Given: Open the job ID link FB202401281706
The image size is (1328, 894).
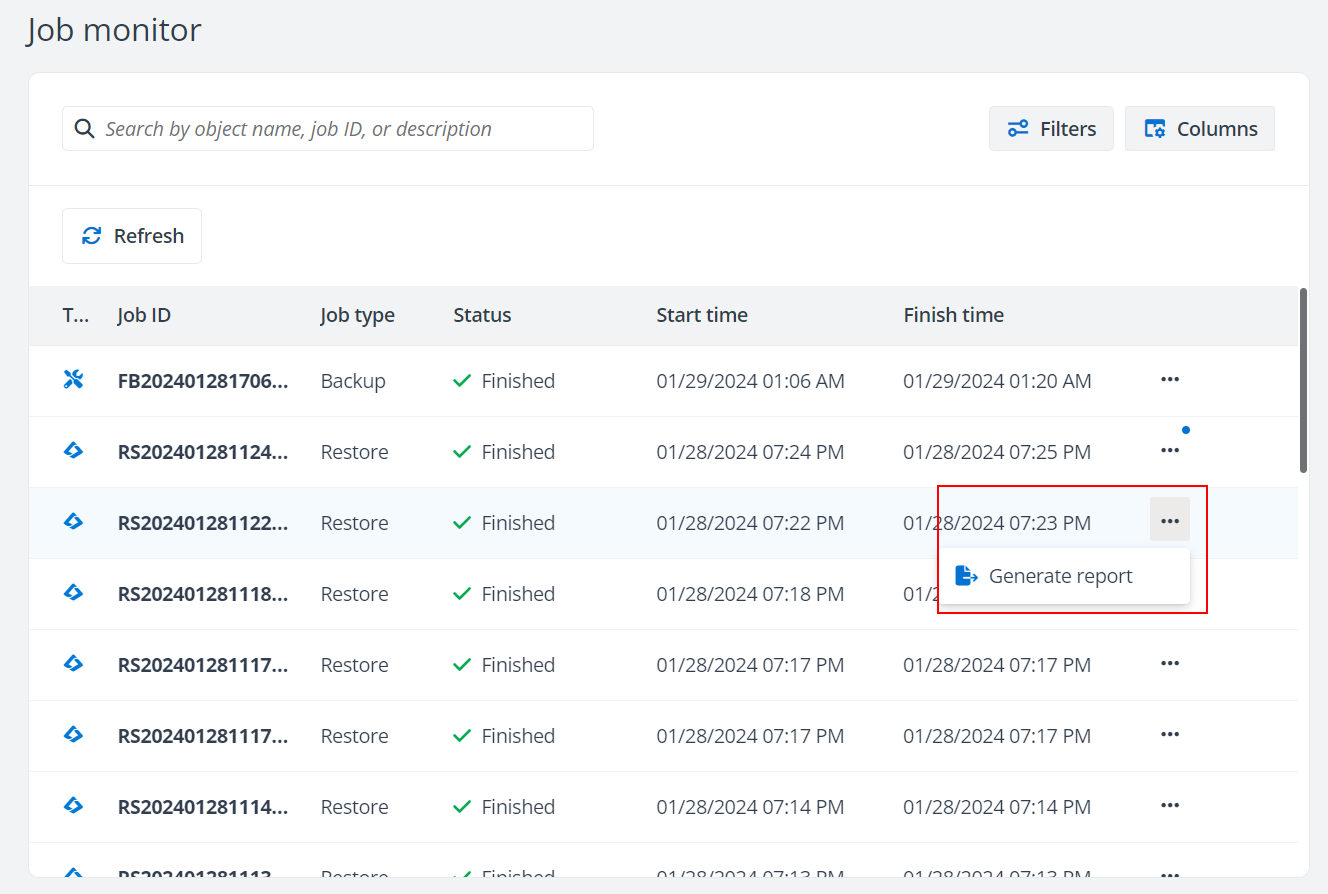Looking at the screenshot, I should click(x=203, y=380).
